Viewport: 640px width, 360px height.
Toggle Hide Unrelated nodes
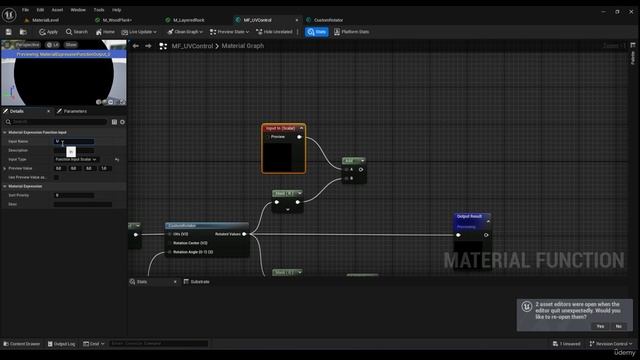[274, 32]
